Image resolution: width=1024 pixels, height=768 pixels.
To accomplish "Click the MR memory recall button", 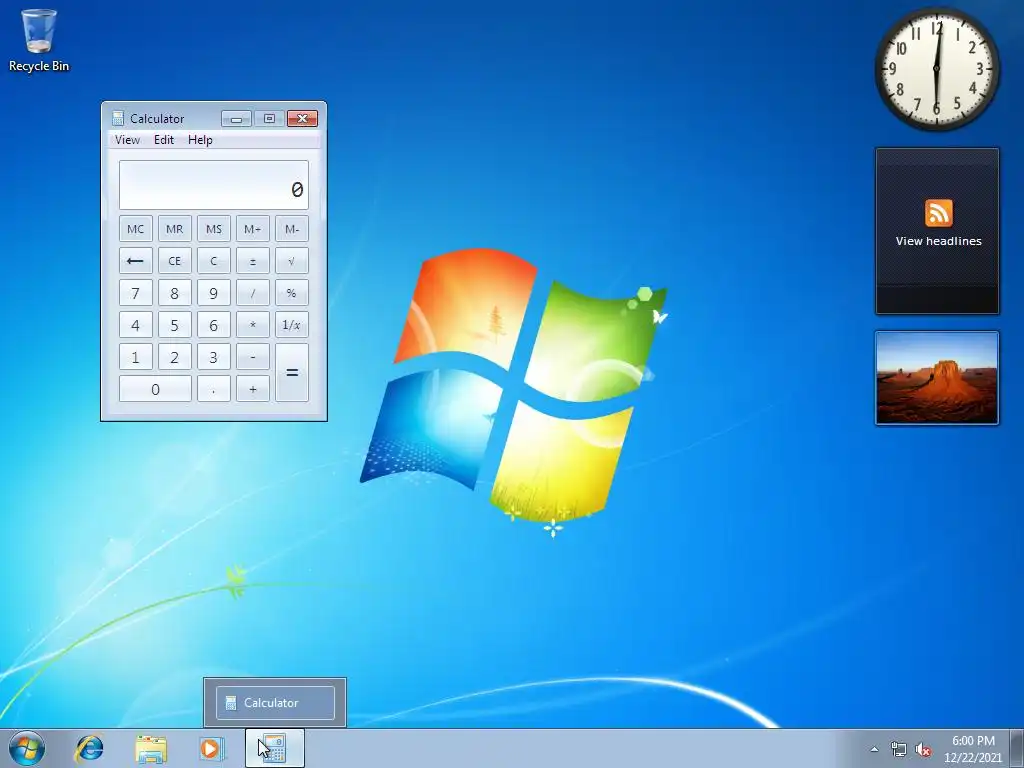I will (x=174, y=229).
